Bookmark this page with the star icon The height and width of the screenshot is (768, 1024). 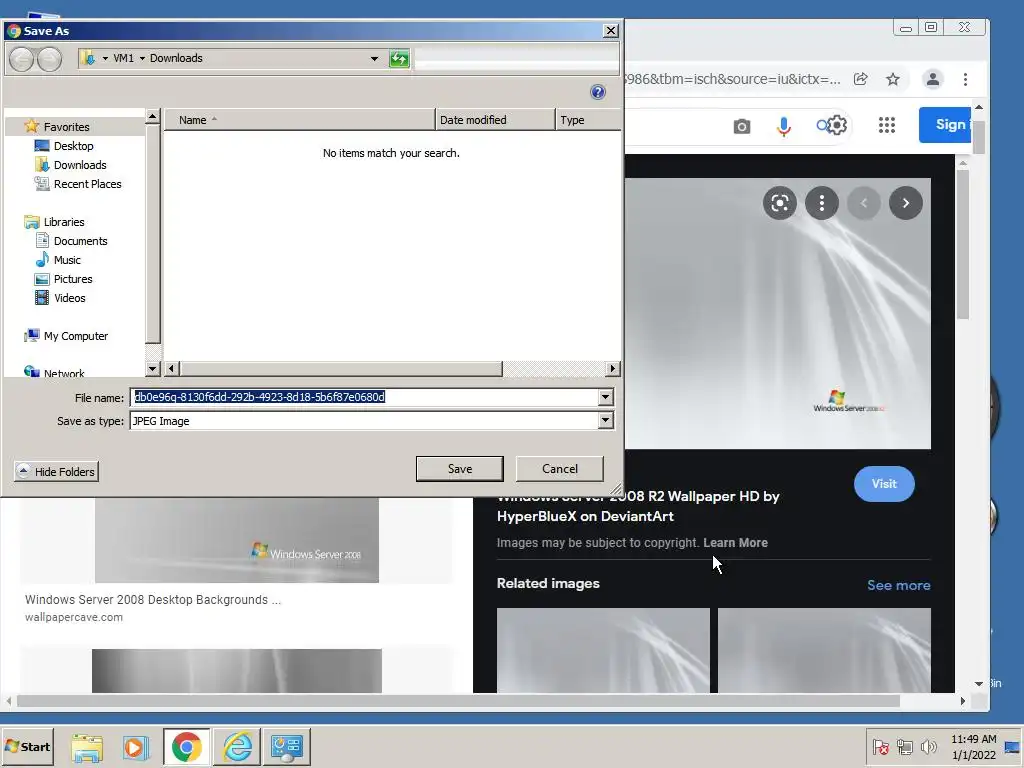(893, 79)
